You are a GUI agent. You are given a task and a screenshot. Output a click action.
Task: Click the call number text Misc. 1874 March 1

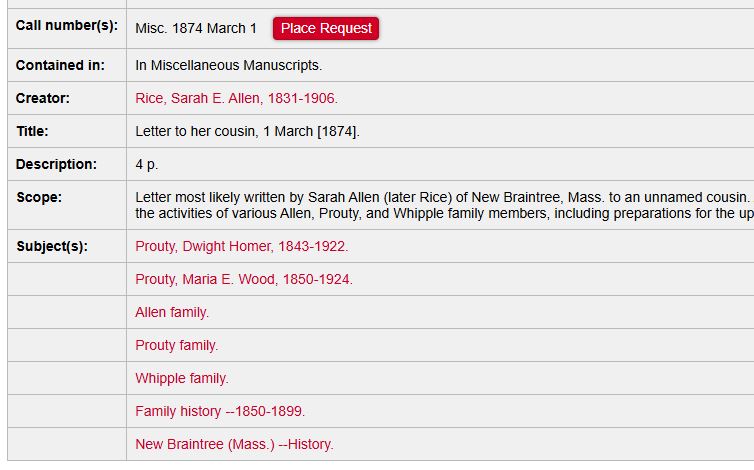click(196, 28)
